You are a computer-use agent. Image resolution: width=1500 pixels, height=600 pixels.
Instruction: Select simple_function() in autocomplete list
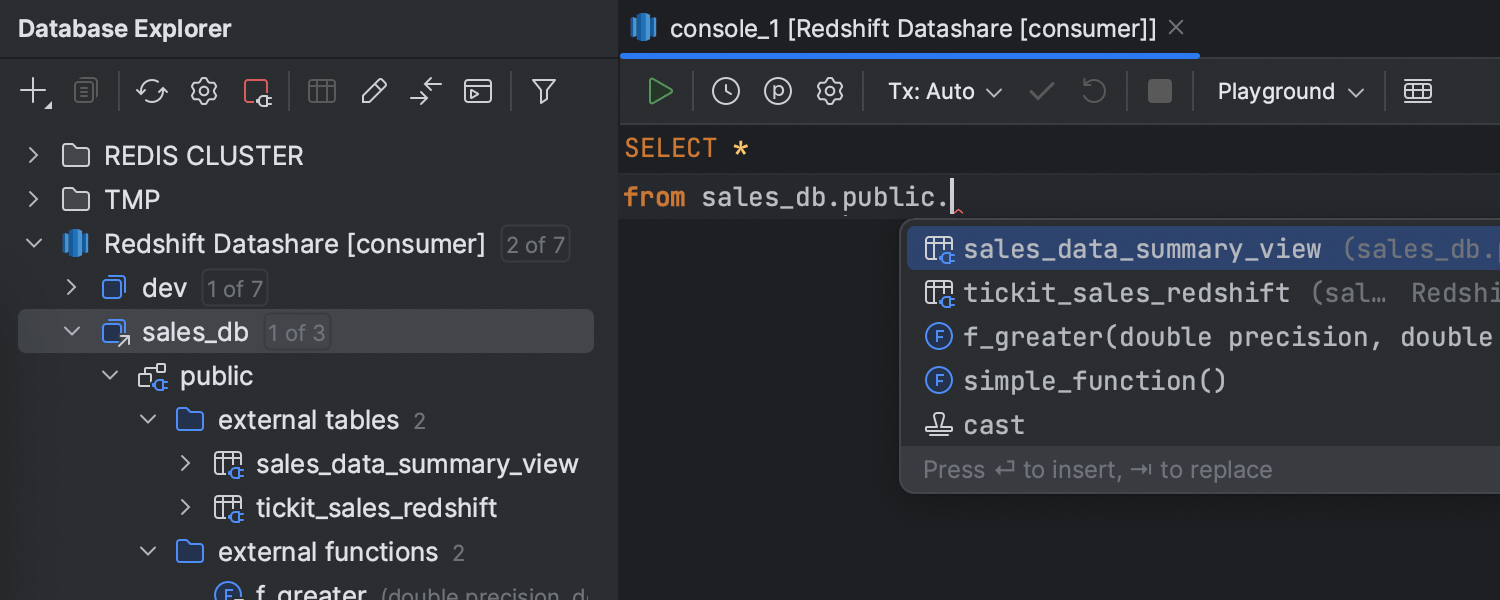(1094, 381)
